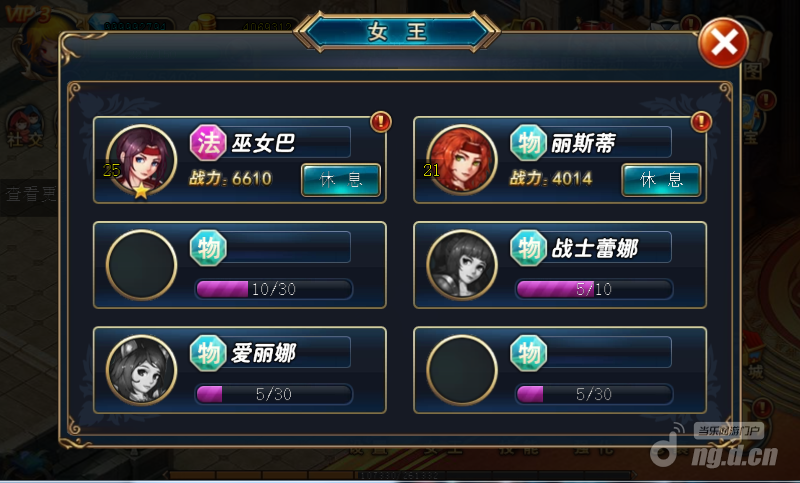Screen dimensions: 800x483
Task: Click the gold star under 巫女巴 portrait
Action: (x=141, y=191)
